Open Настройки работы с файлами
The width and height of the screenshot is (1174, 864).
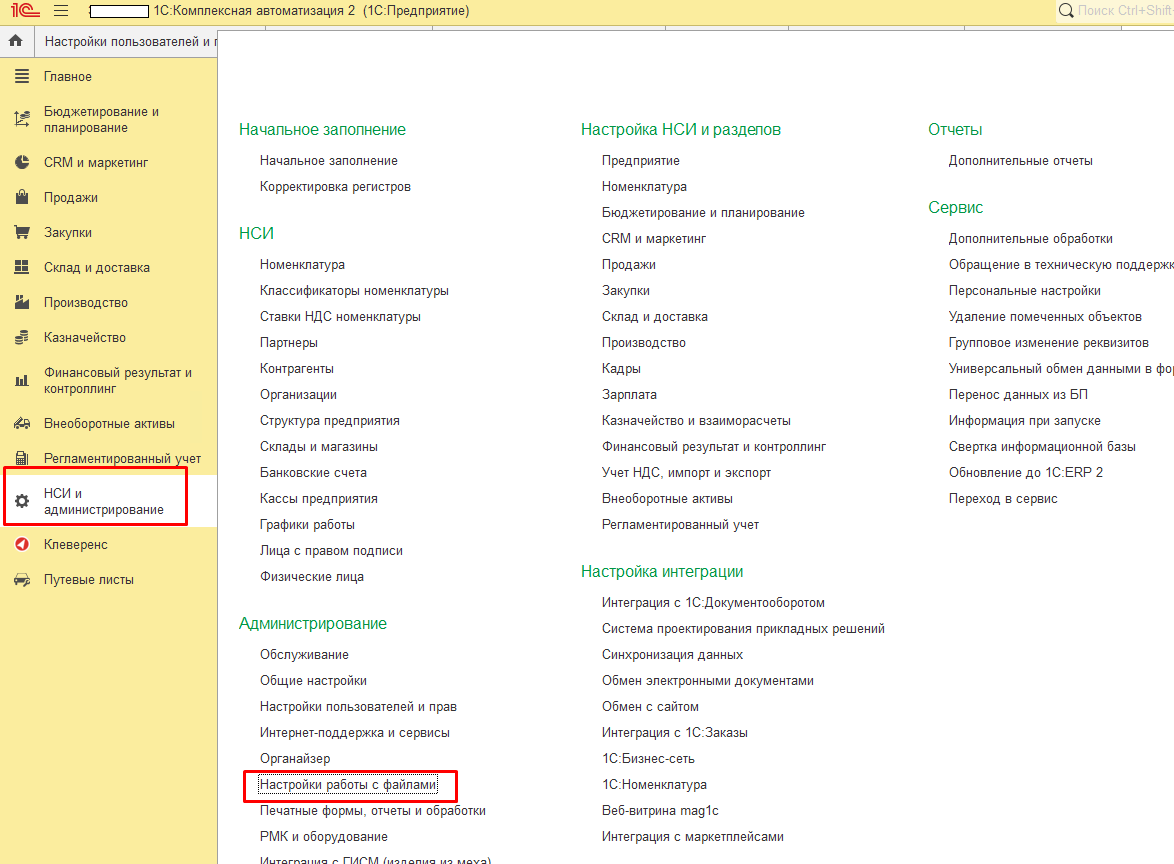tap(347, 785)
